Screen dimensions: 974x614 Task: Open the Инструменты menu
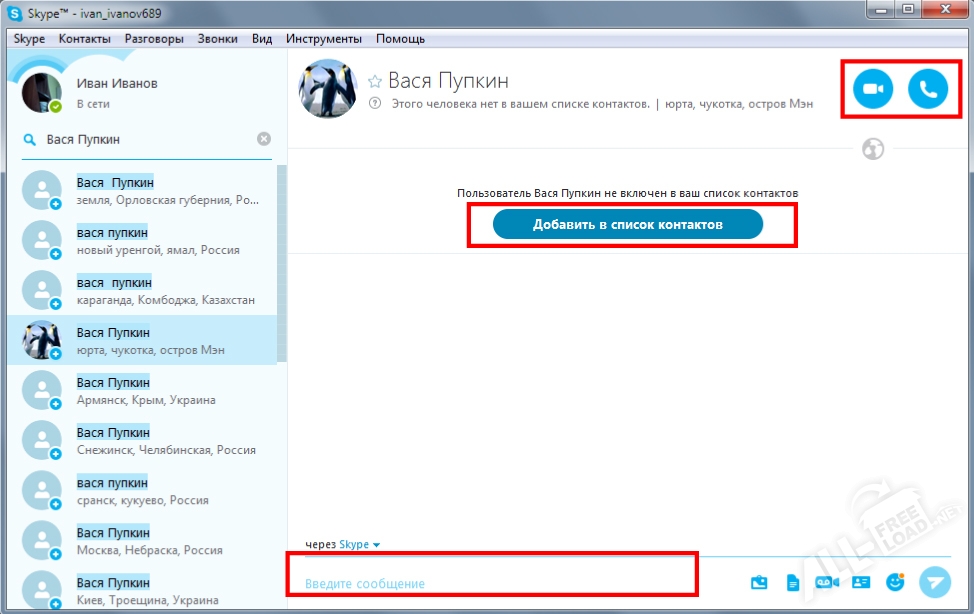(x=323, y=39)
